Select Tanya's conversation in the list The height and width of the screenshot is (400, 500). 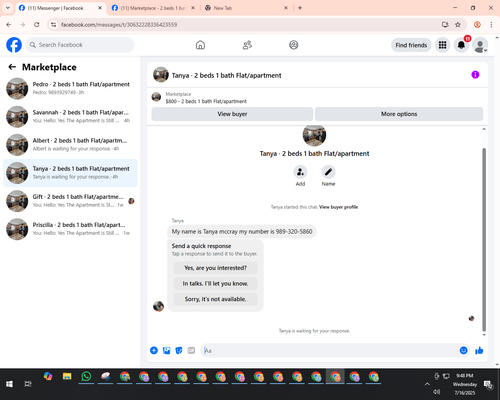pos(70,173)
